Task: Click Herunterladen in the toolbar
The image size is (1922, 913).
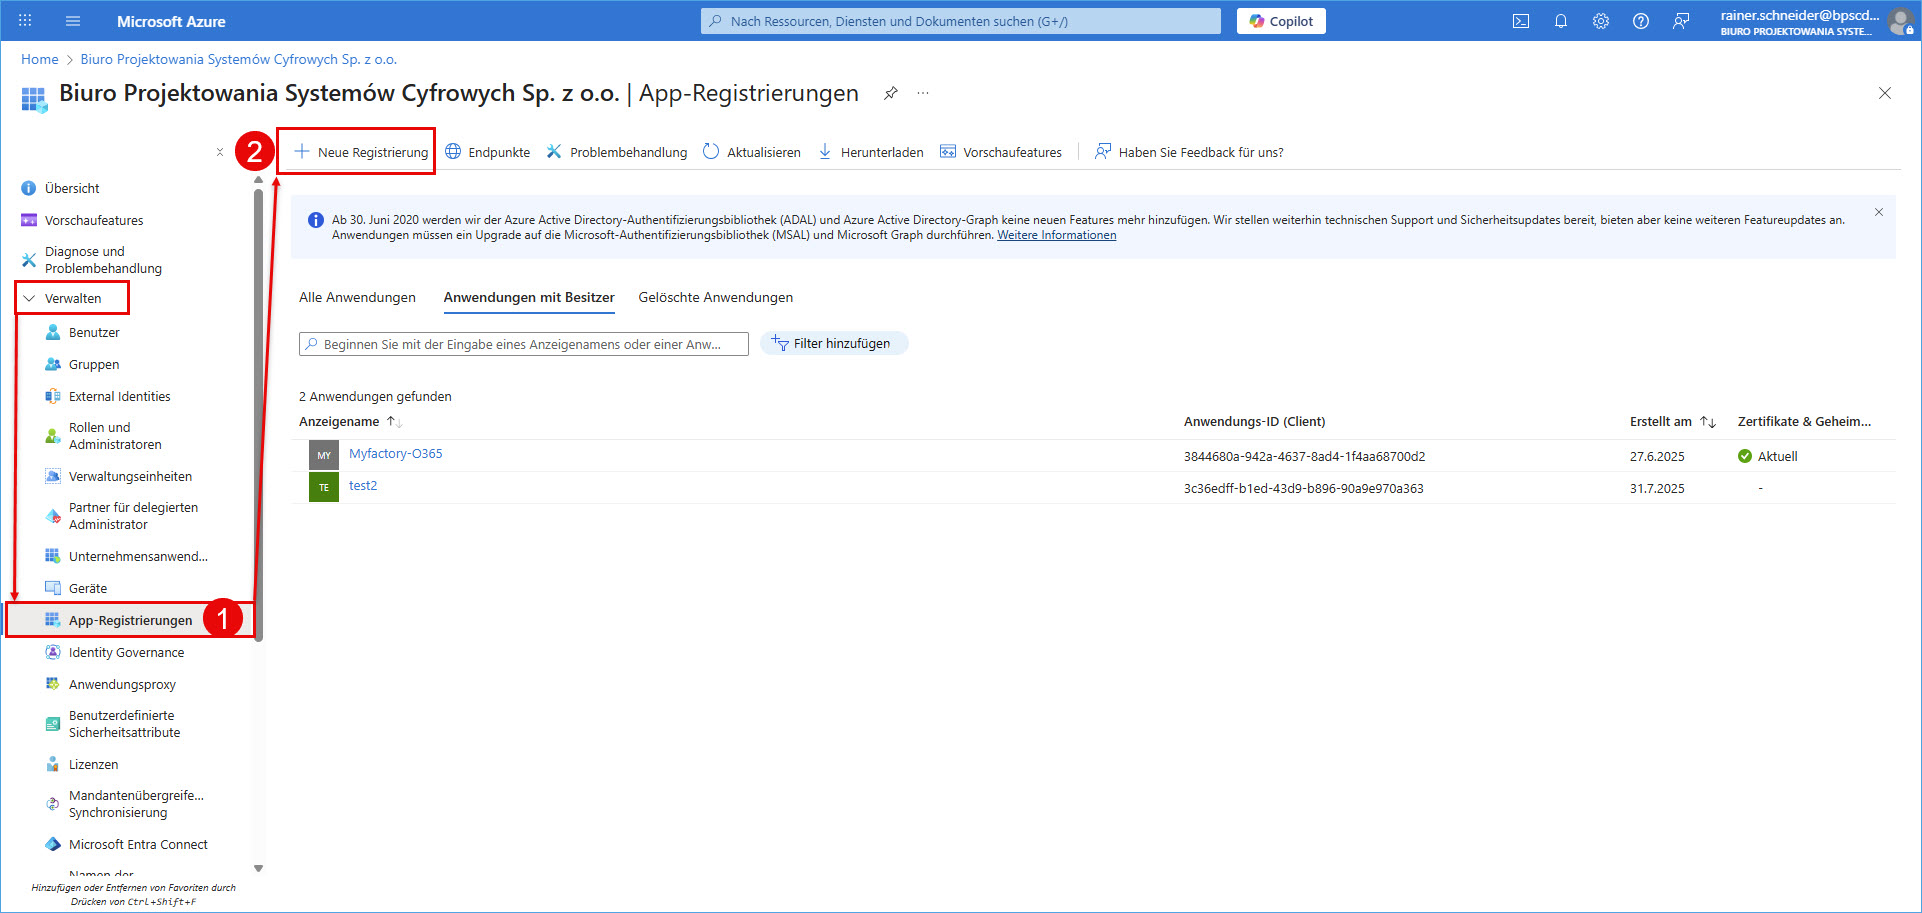Action: tap(871, 152)
